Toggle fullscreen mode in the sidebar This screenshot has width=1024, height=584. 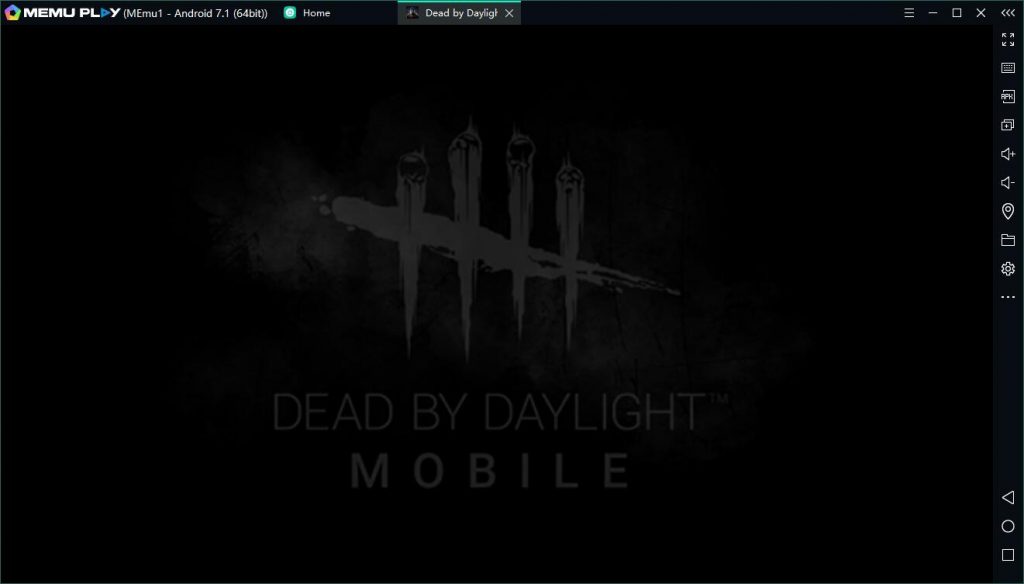(1008, 39)
